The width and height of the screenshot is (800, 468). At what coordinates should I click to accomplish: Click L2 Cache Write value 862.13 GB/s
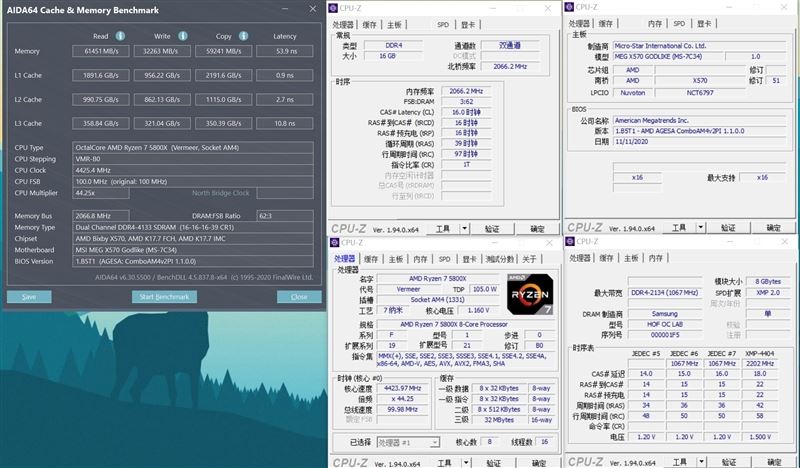162,100
